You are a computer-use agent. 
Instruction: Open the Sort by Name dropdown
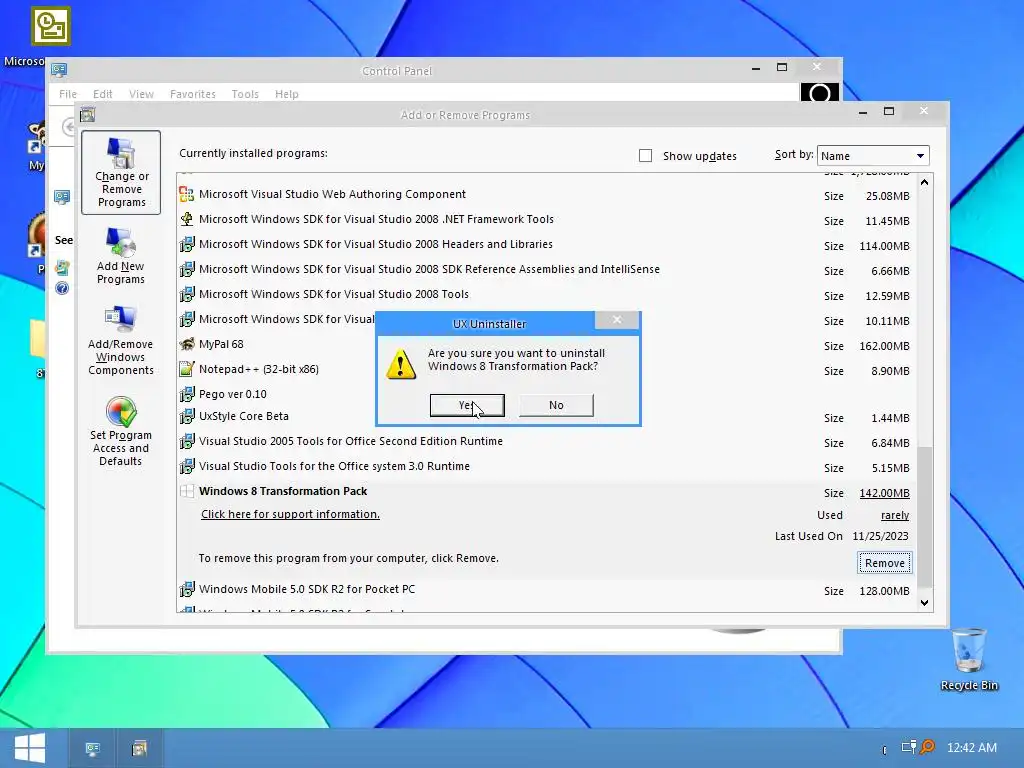(x=872, y=155)
